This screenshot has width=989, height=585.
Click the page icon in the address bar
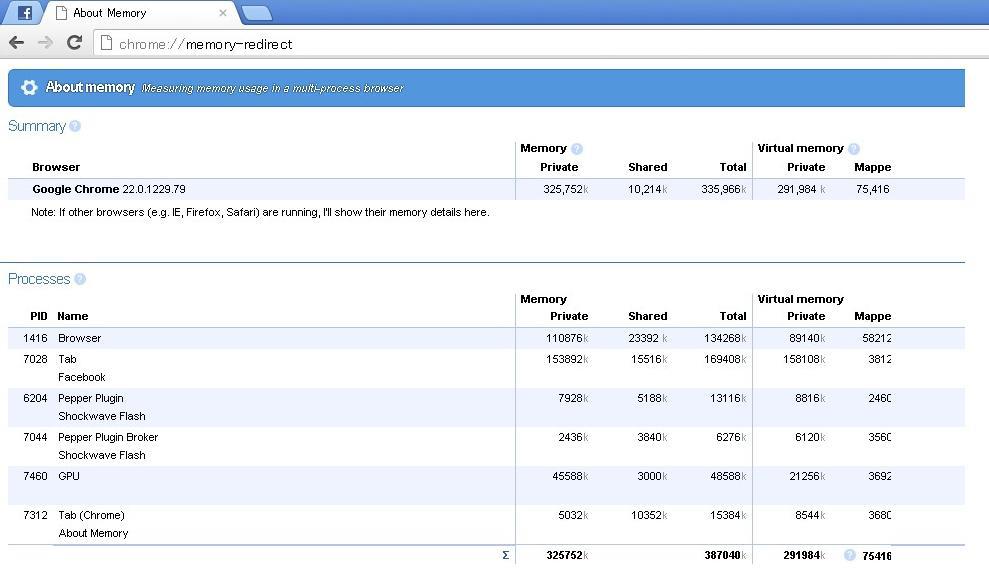[106, 43]
